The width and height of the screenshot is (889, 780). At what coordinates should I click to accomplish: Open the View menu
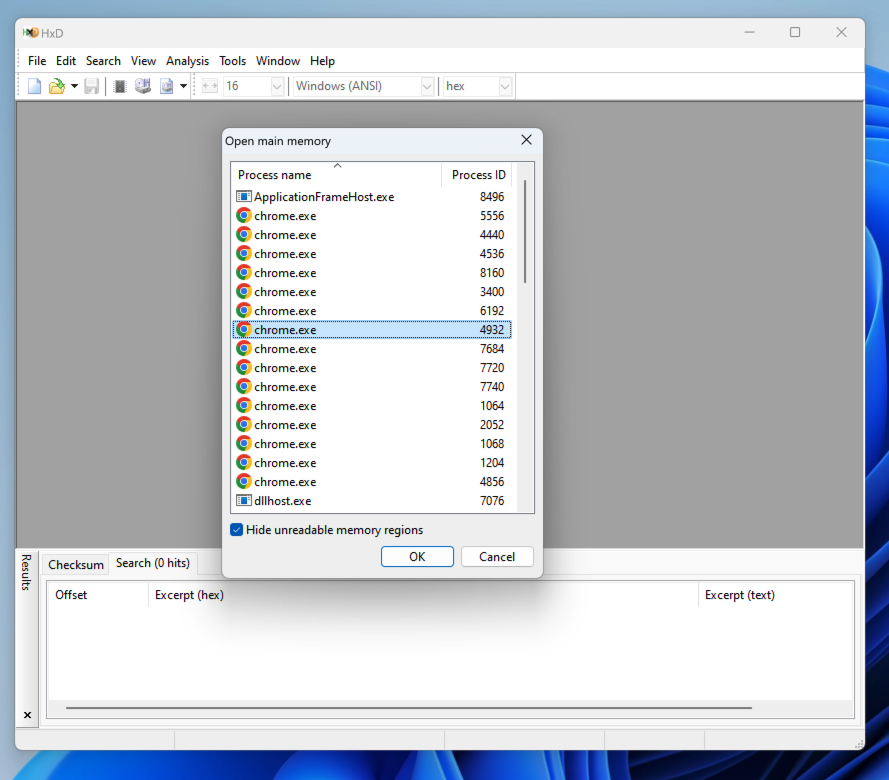tap(143, 61)
